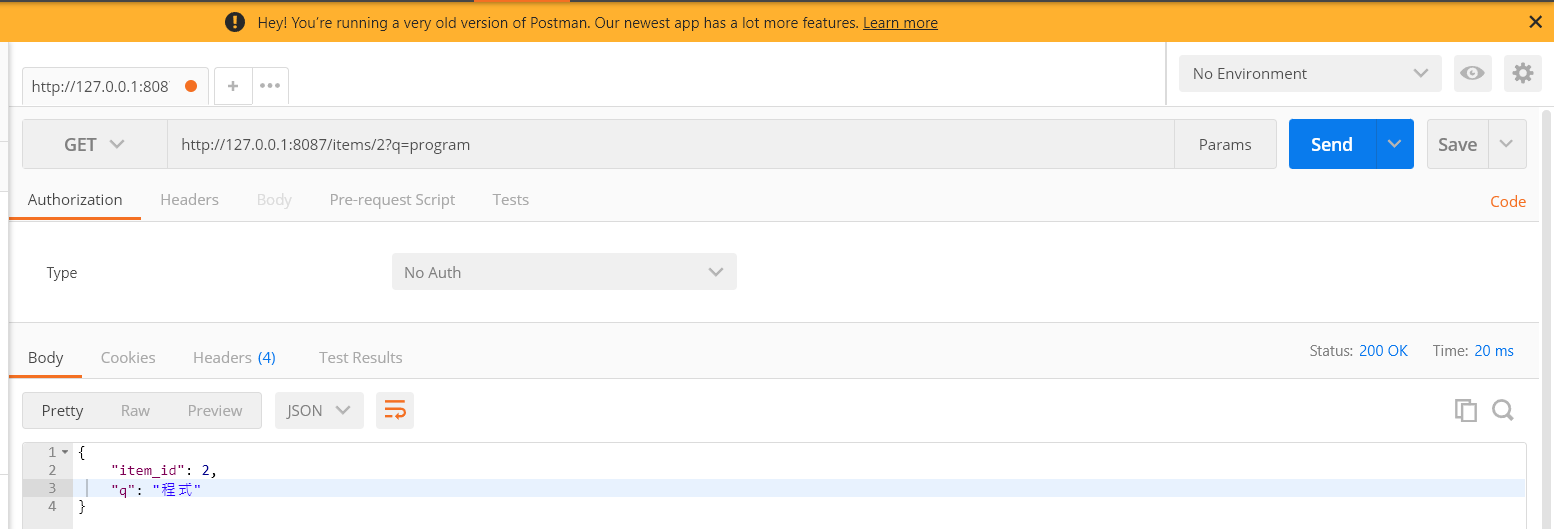
Task: Search within the response body
Action: coord(1502,410)
